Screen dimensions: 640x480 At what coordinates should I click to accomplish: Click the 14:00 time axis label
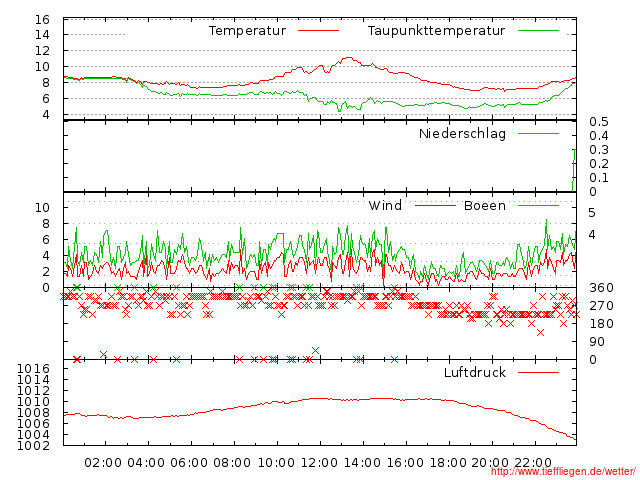coord(362,463)
